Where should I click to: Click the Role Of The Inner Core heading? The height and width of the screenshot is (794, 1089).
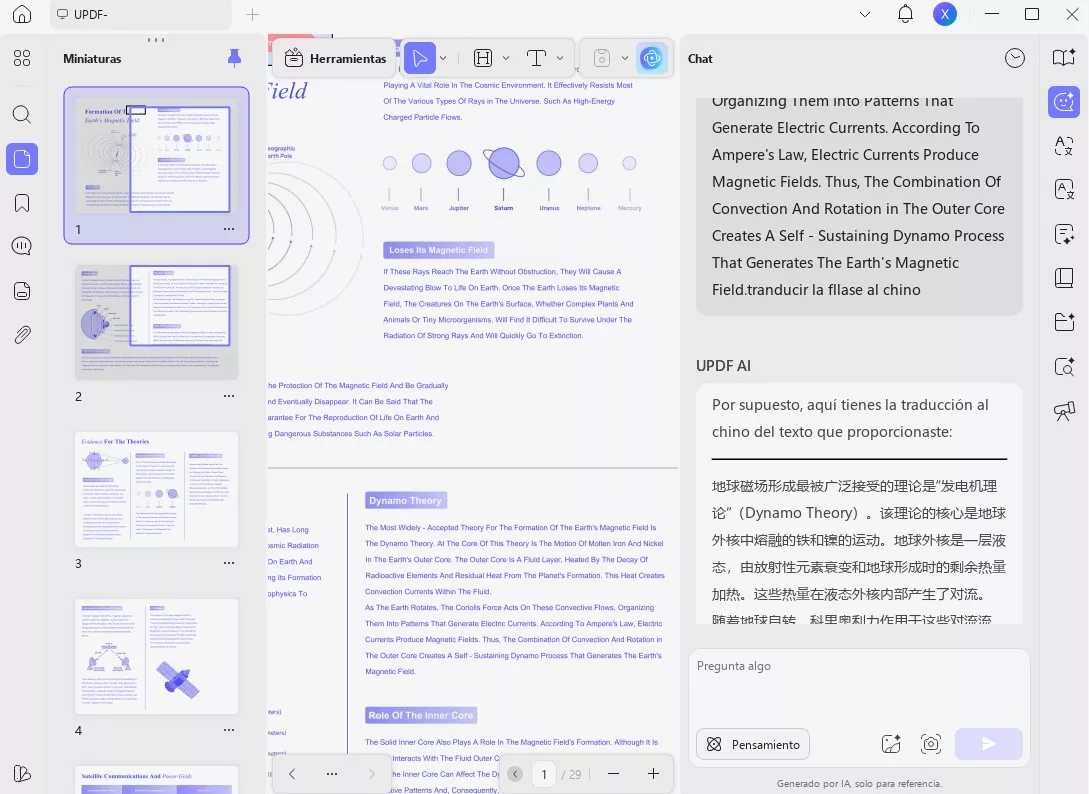click(421, 716)
